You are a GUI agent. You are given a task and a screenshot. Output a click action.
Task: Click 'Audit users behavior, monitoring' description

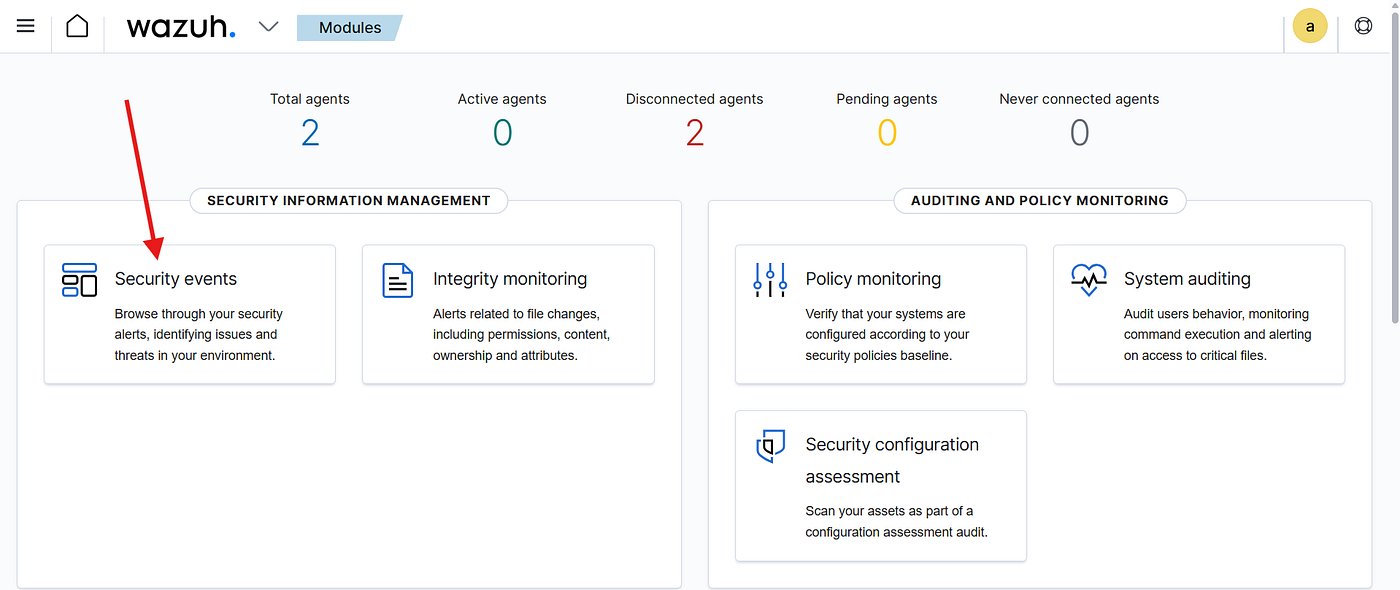[x=1218, y=334]
